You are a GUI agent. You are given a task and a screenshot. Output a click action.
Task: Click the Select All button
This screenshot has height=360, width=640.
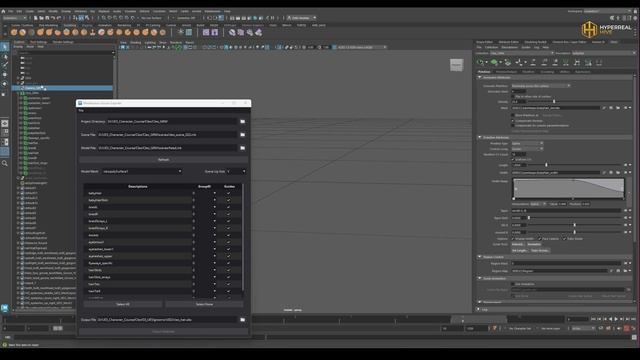click(x=123, y=304)
